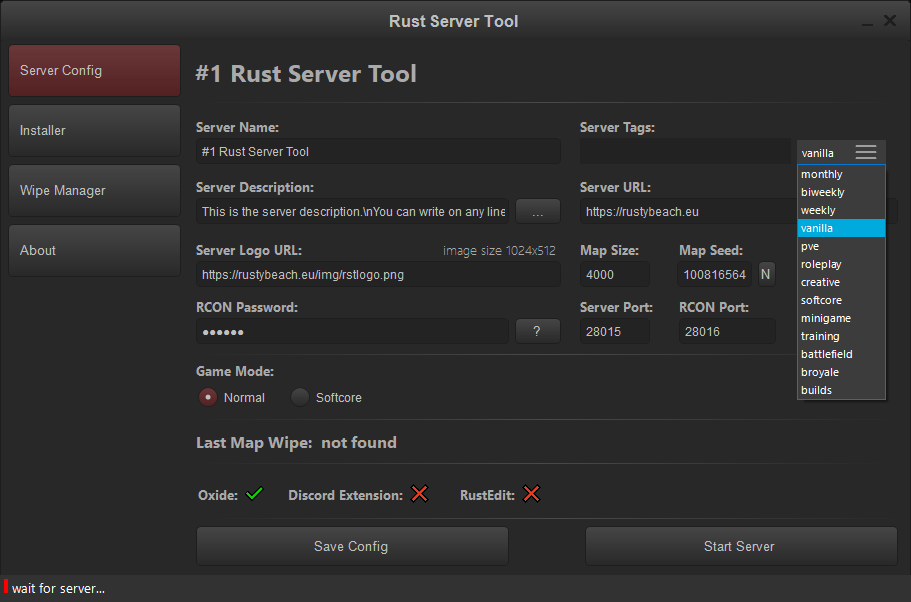Select the Normal game mode
This screenshot has width=911, height=602.
coord(208,397)
